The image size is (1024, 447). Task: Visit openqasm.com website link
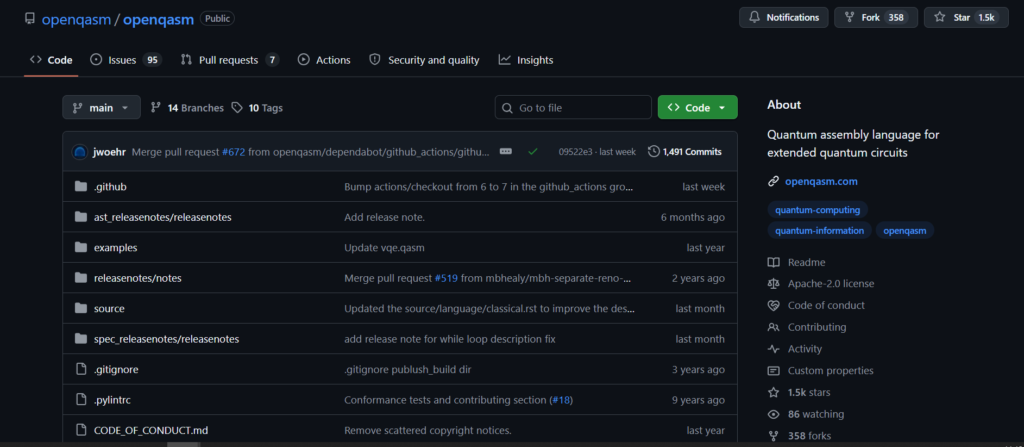coord(821,182)
